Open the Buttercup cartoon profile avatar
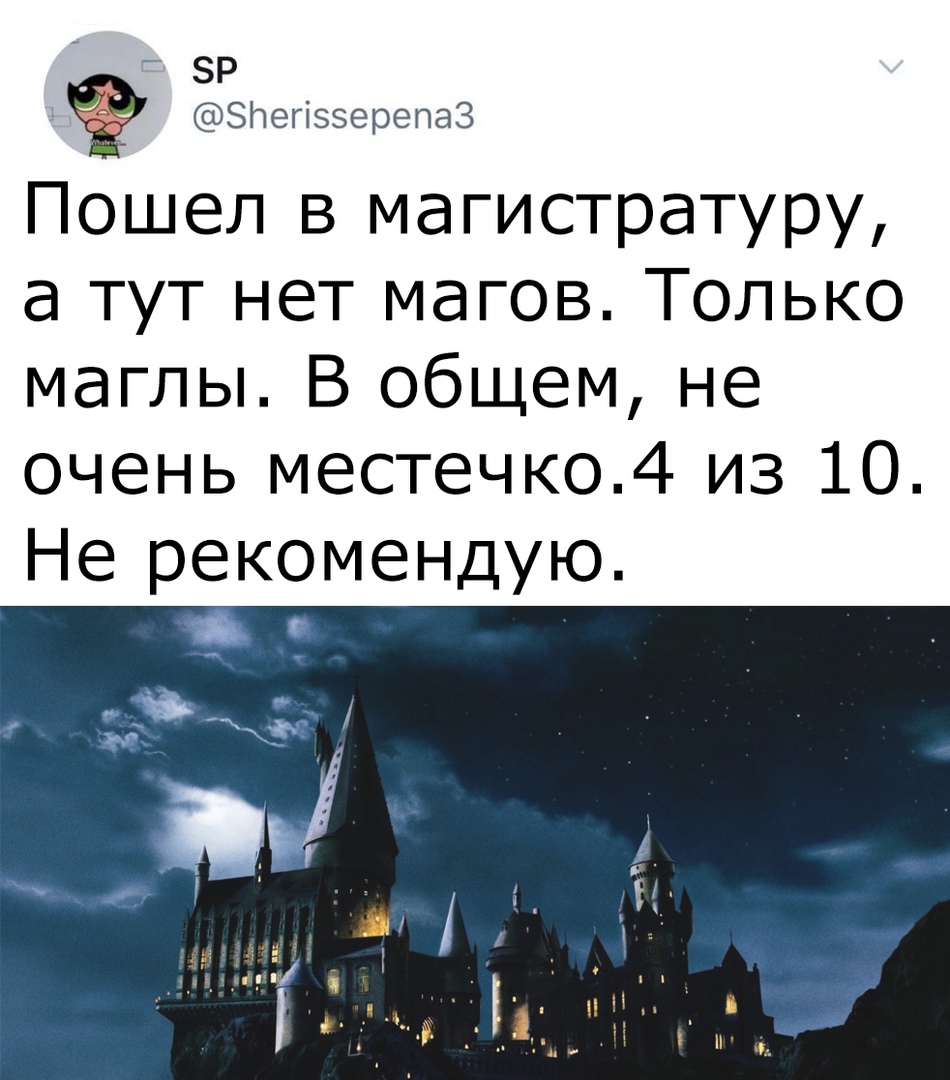 click(109, 95)
